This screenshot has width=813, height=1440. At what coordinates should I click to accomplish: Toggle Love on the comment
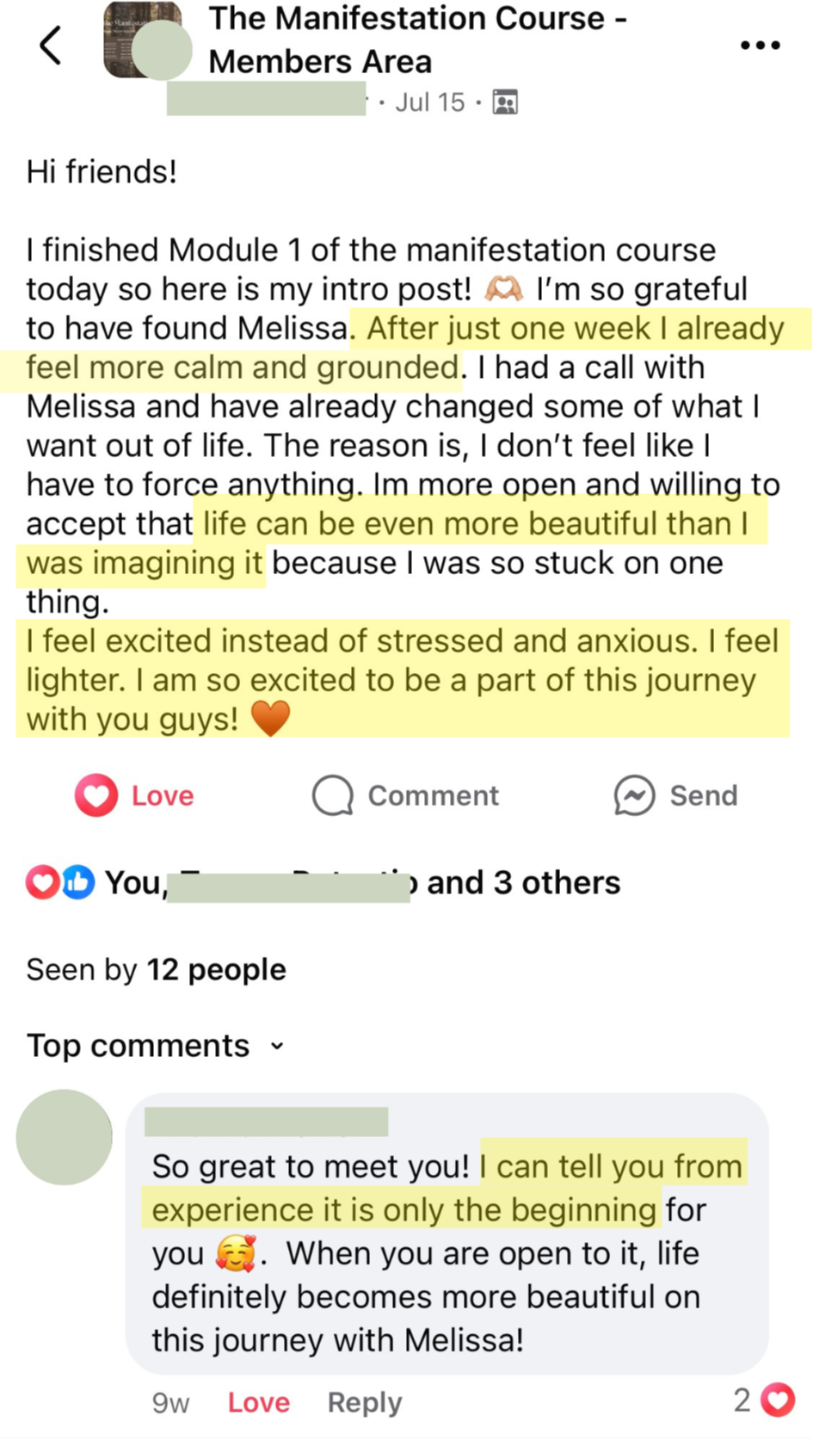258,1403
